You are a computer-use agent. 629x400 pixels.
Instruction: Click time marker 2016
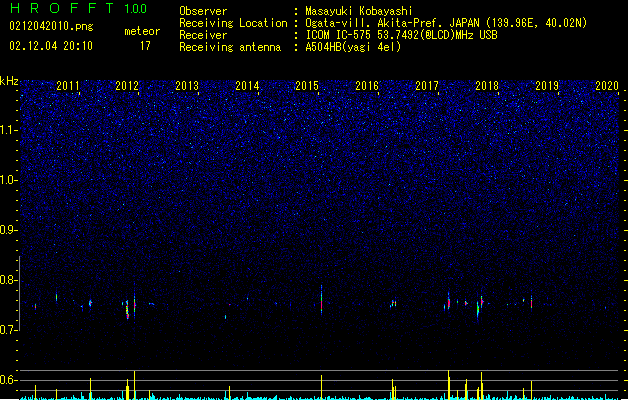click(367, 86)
